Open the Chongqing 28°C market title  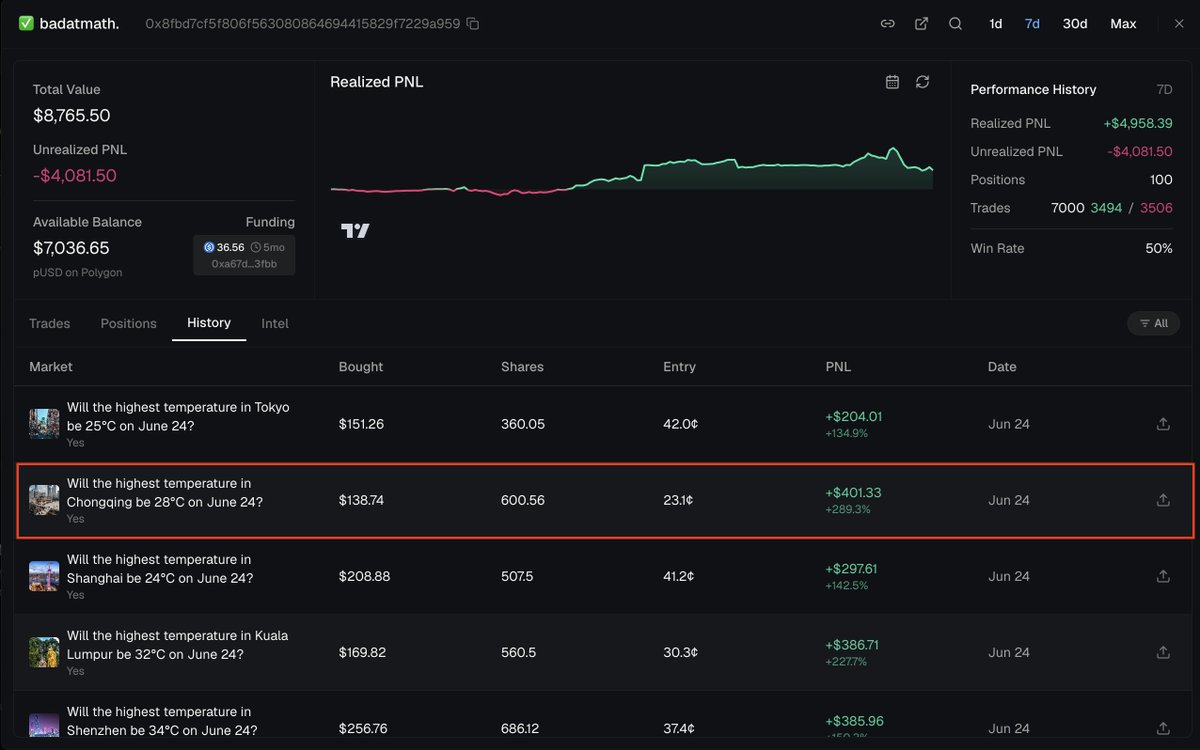click(165, 492)
